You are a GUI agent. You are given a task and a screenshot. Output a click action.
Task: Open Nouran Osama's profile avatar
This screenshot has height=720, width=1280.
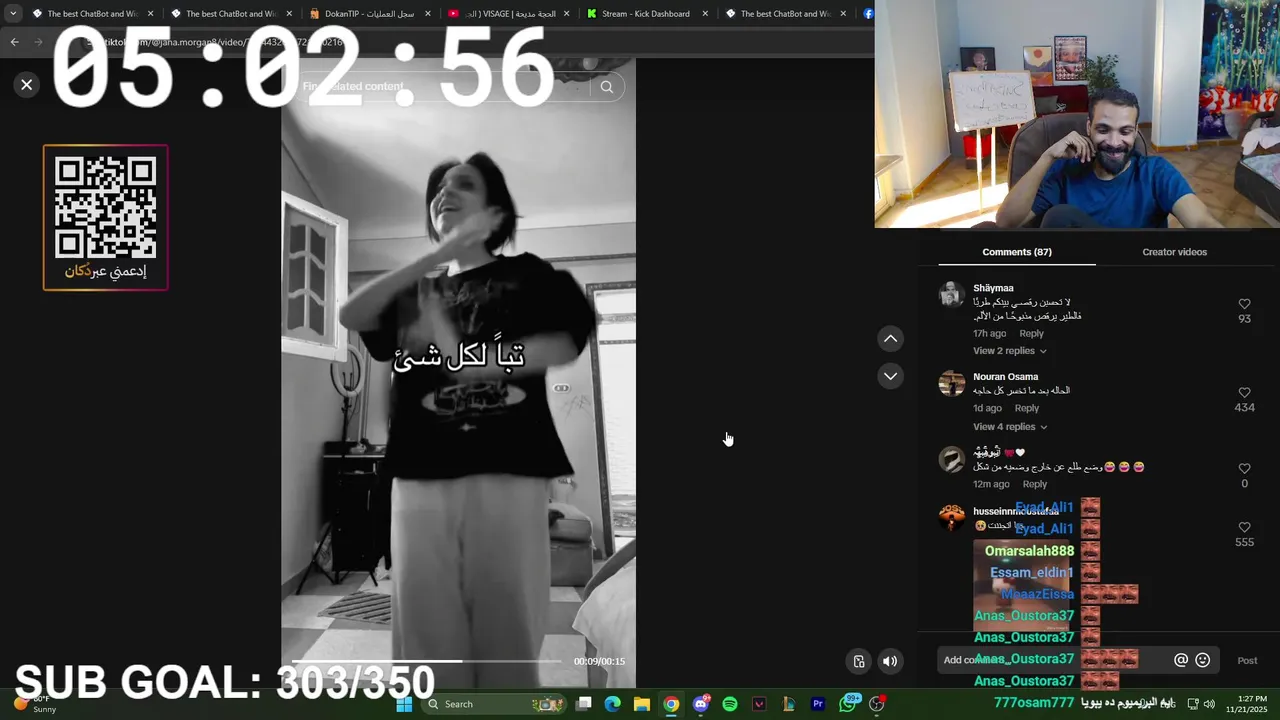(x=952, y=383)
